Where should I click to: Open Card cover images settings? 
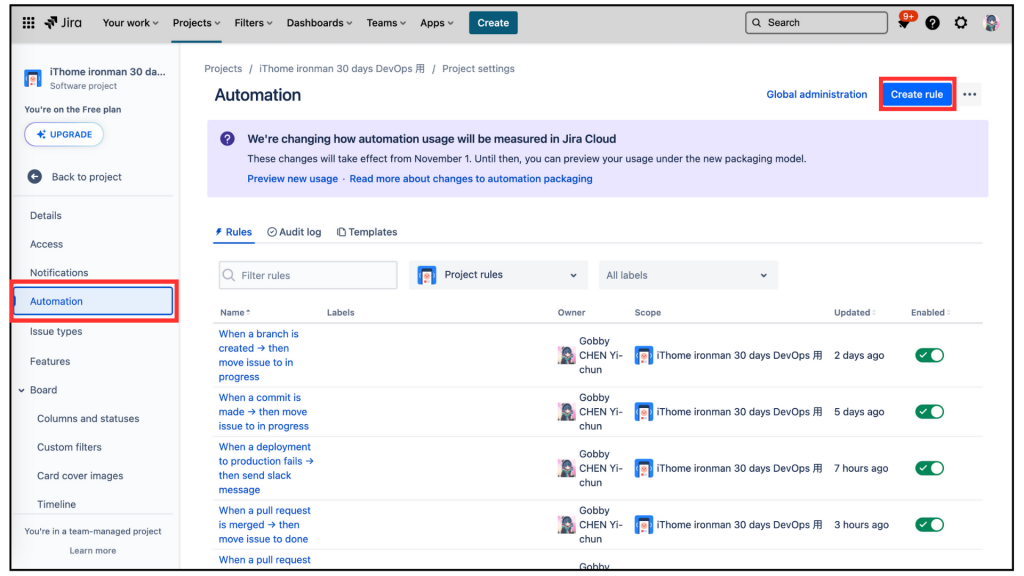80,476
